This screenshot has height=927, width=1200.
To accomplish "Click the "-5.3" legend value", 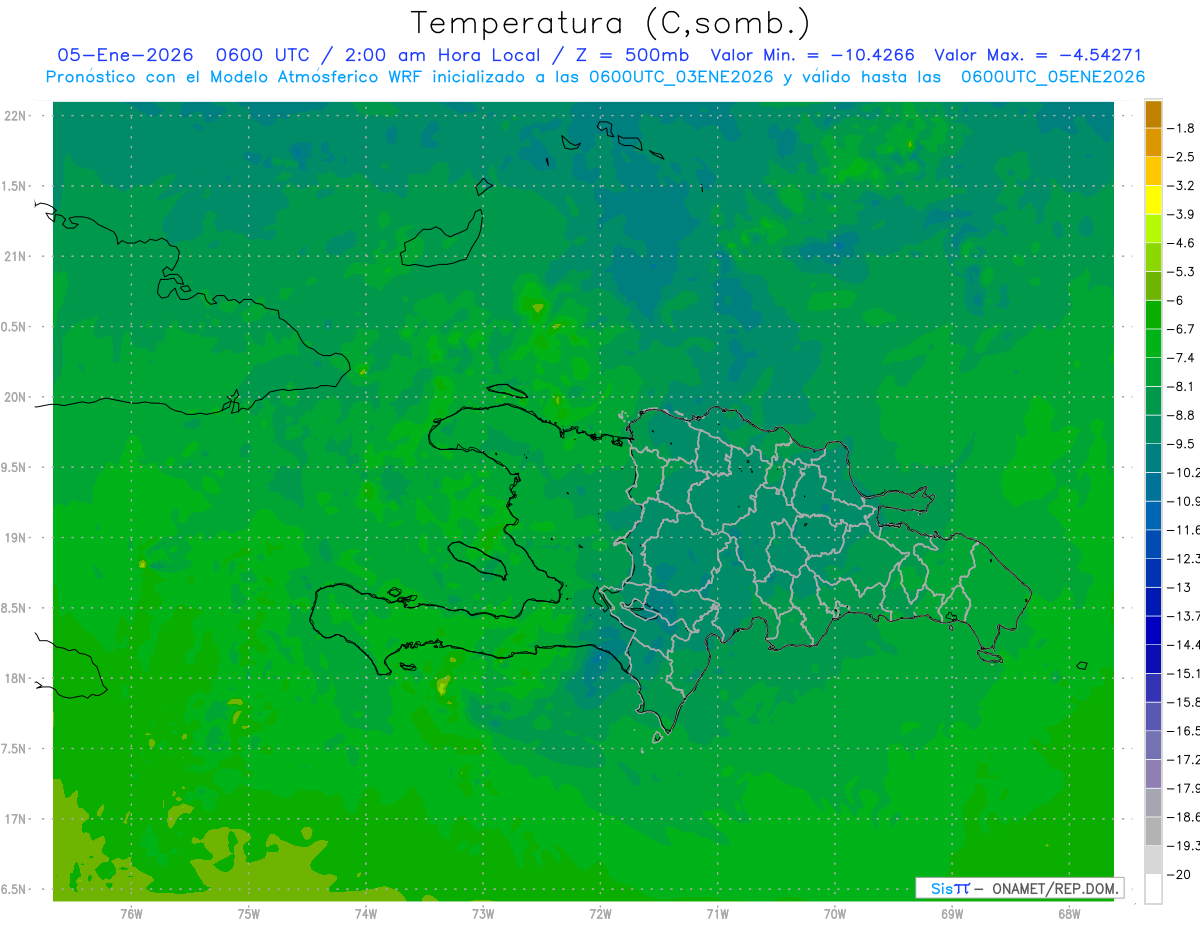I will pyautogui.click(x=1182, y=272).
